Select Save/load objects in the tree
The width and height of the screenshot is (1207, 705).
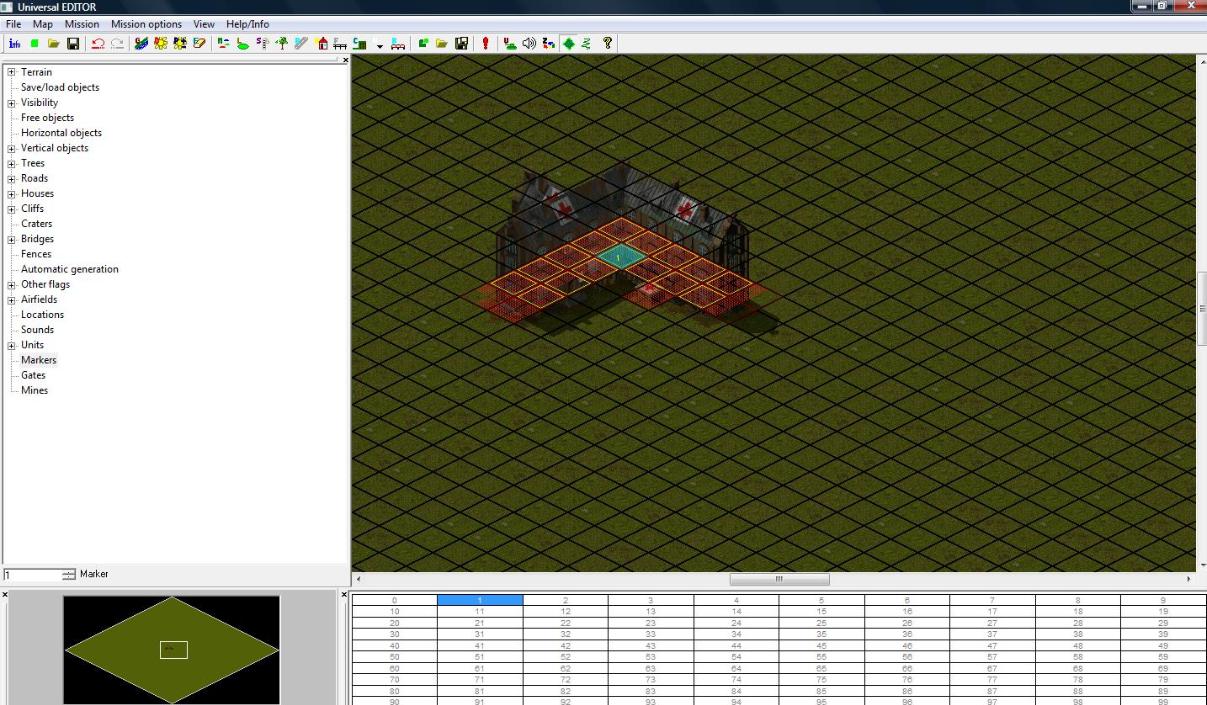60,87
